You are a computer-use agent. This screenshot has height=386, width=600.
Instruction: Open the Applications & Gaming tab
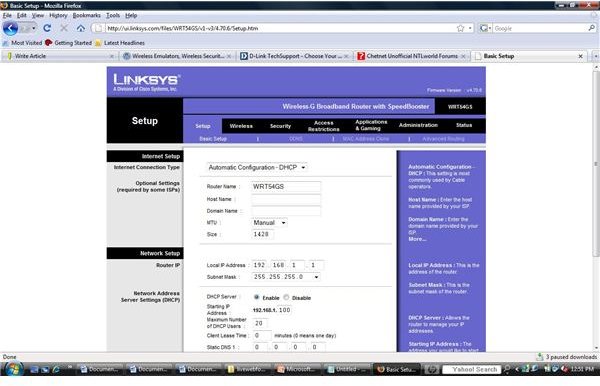[371, 125]
